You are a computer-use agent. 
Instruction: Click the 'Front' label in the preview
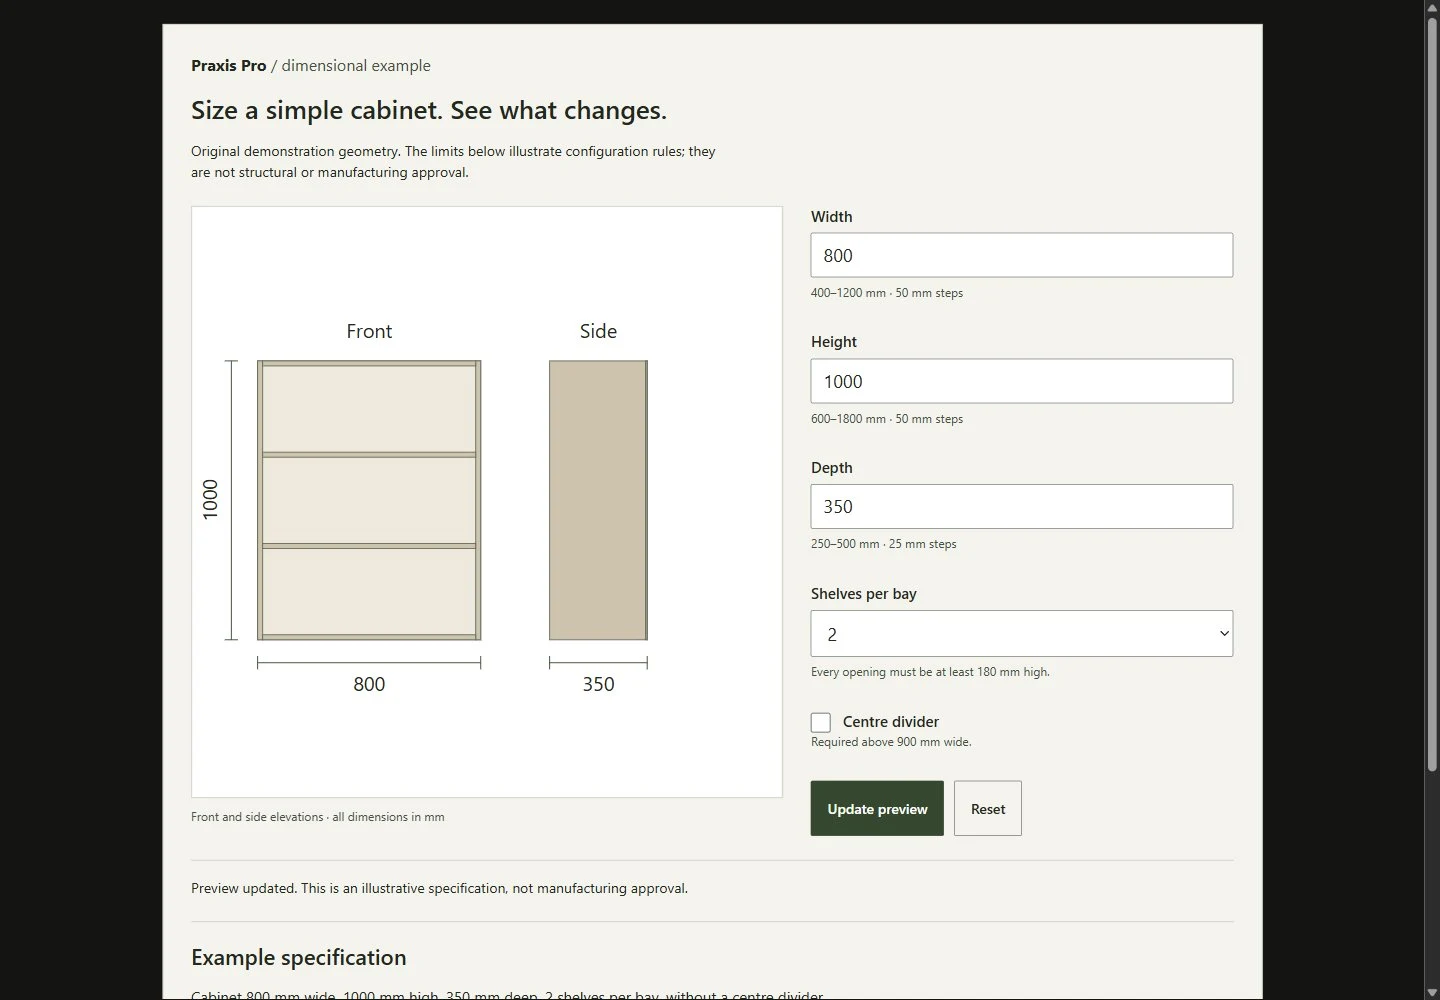point(369,331)
